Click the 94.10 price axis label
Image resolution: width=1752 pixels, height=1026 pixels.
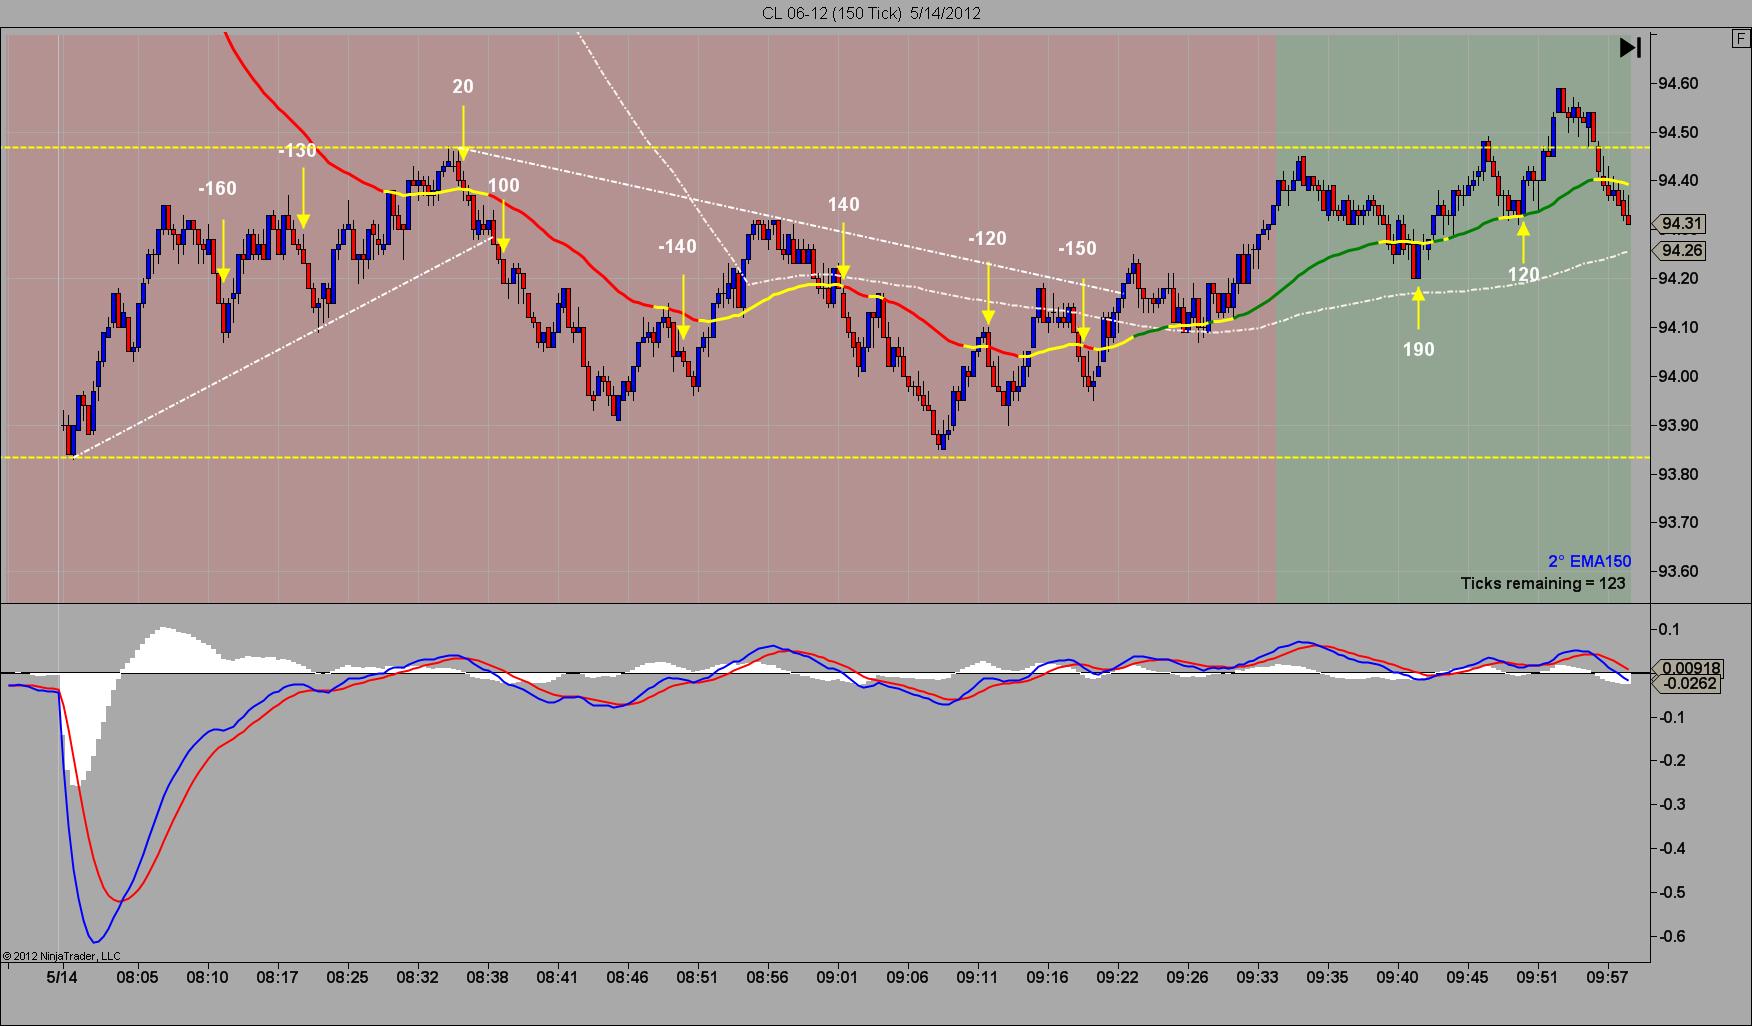(x=1677, y=328)
